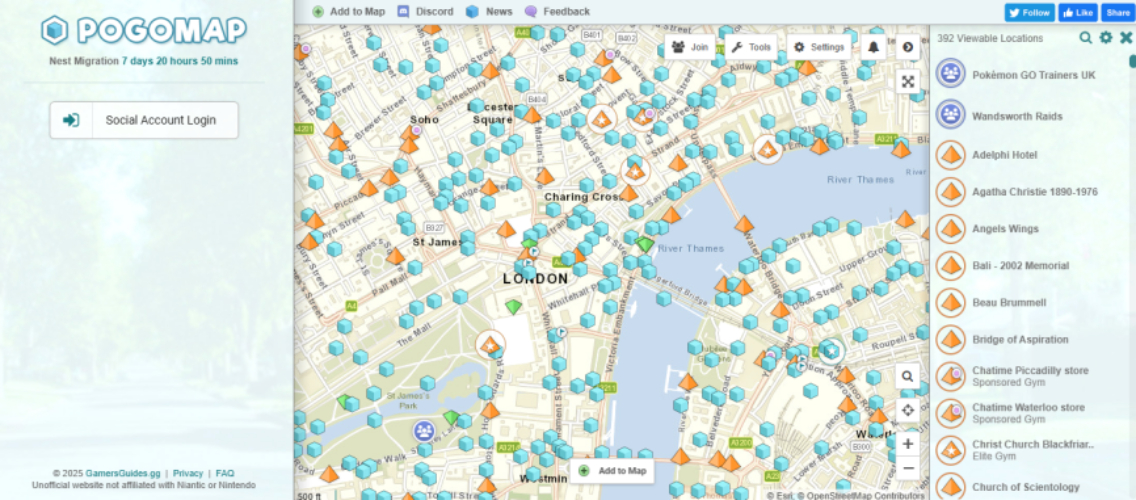Select Christ Church Blackfriar.. elite gym
The image size is (1136, 500).
click(1033, 450)
